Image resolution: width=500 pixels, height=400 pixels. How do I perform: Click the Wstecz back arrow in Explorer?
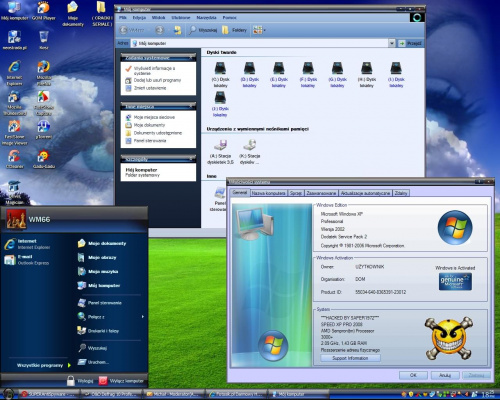(132, 30)
